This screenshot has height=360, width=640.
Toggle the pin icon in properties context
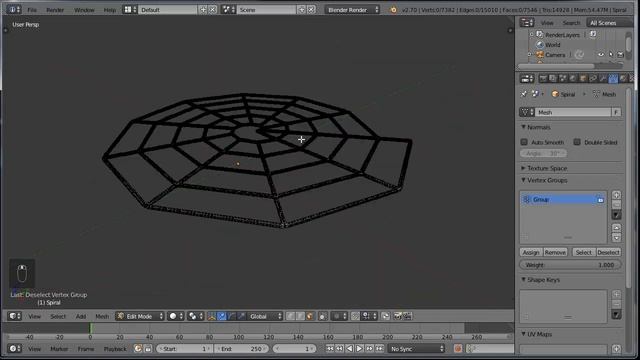(x=524, y=94)
